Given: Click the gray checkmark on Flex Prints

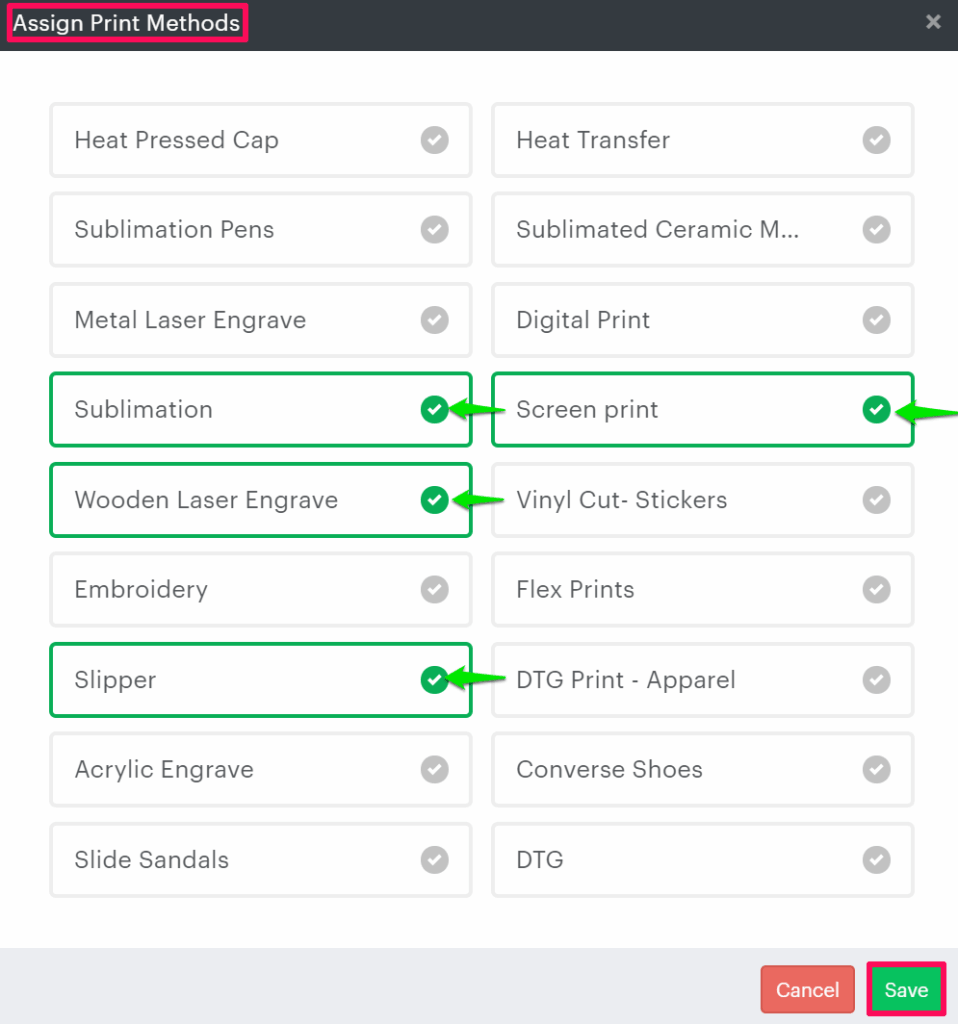Looking at the screenshot, I should [x=876, y=590].
